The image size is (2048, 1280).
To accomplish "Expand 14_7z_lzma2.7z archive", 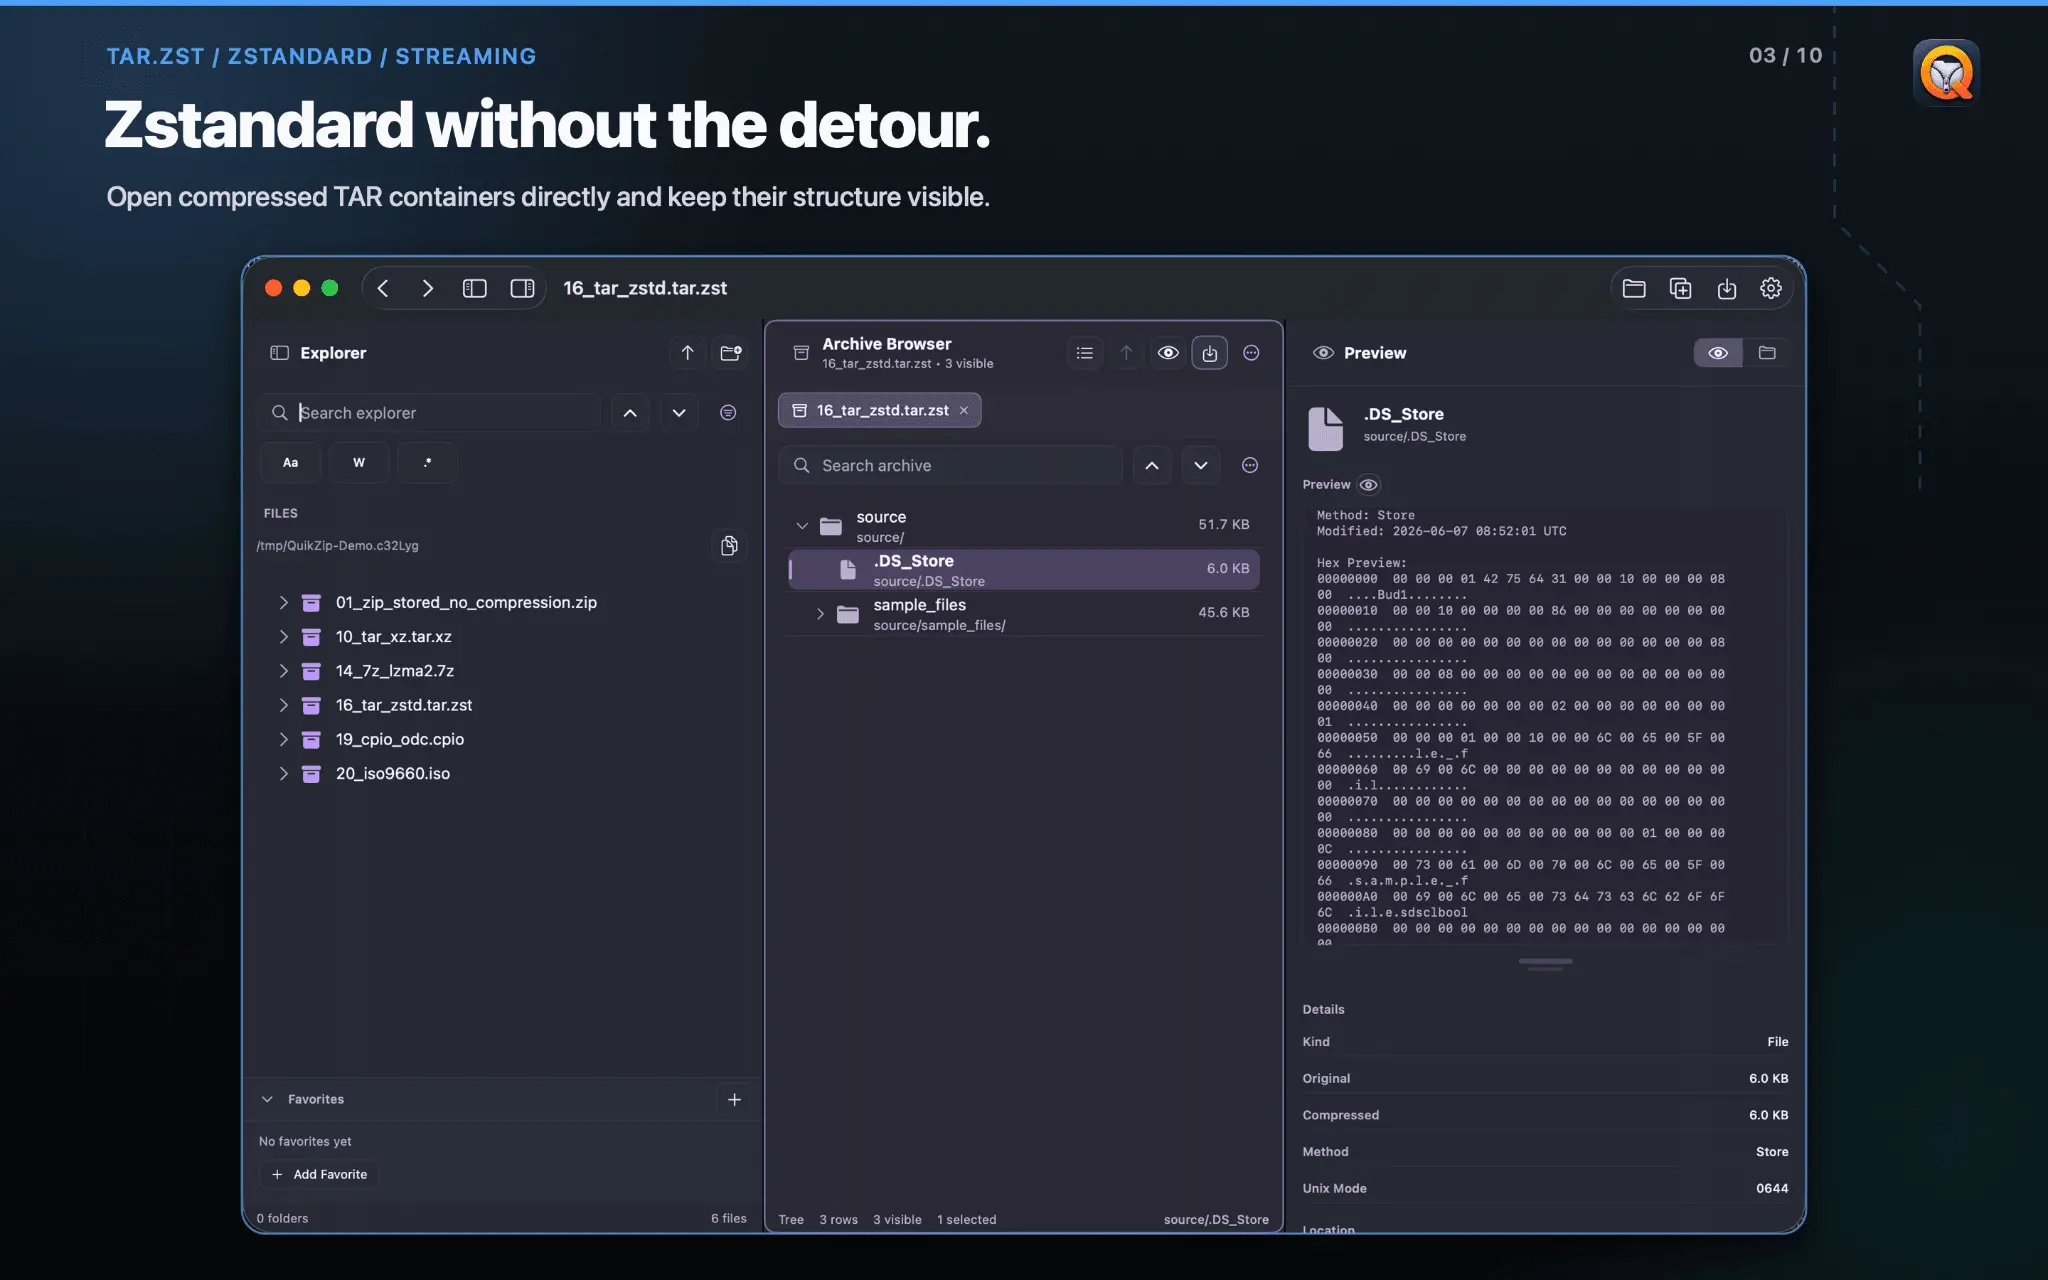I will (x=283, y=671).
